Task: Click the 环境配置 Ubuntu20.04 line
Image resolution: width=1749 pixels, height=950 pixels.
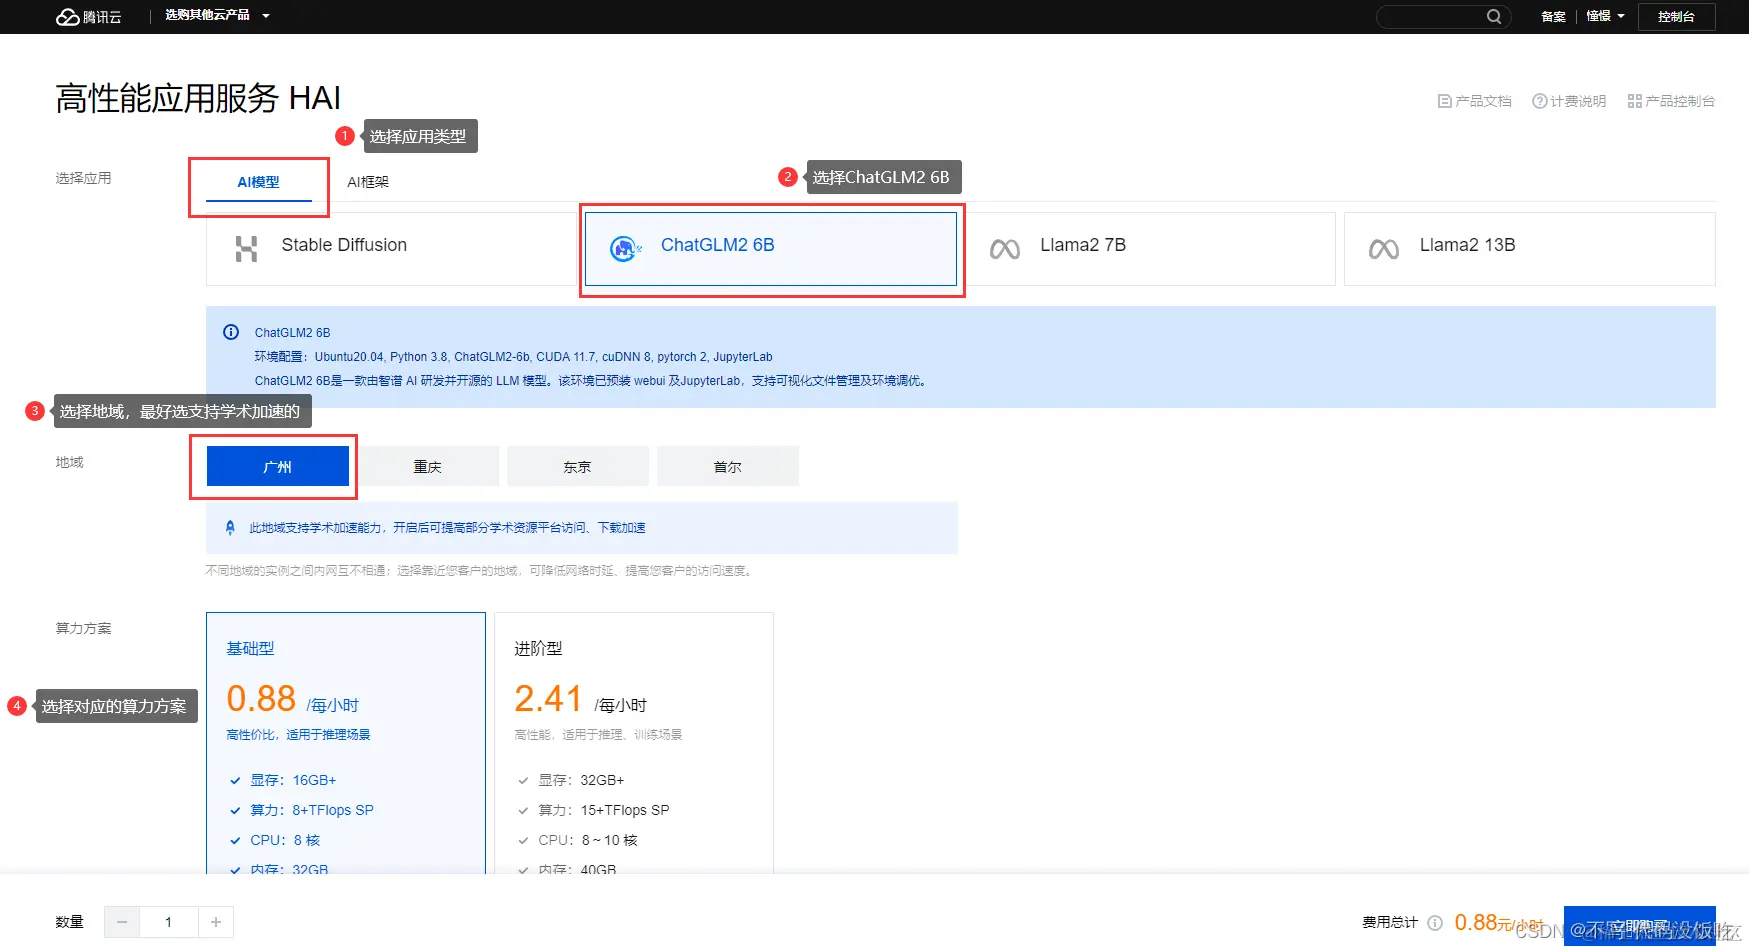Action: click(x=513, y=356)
